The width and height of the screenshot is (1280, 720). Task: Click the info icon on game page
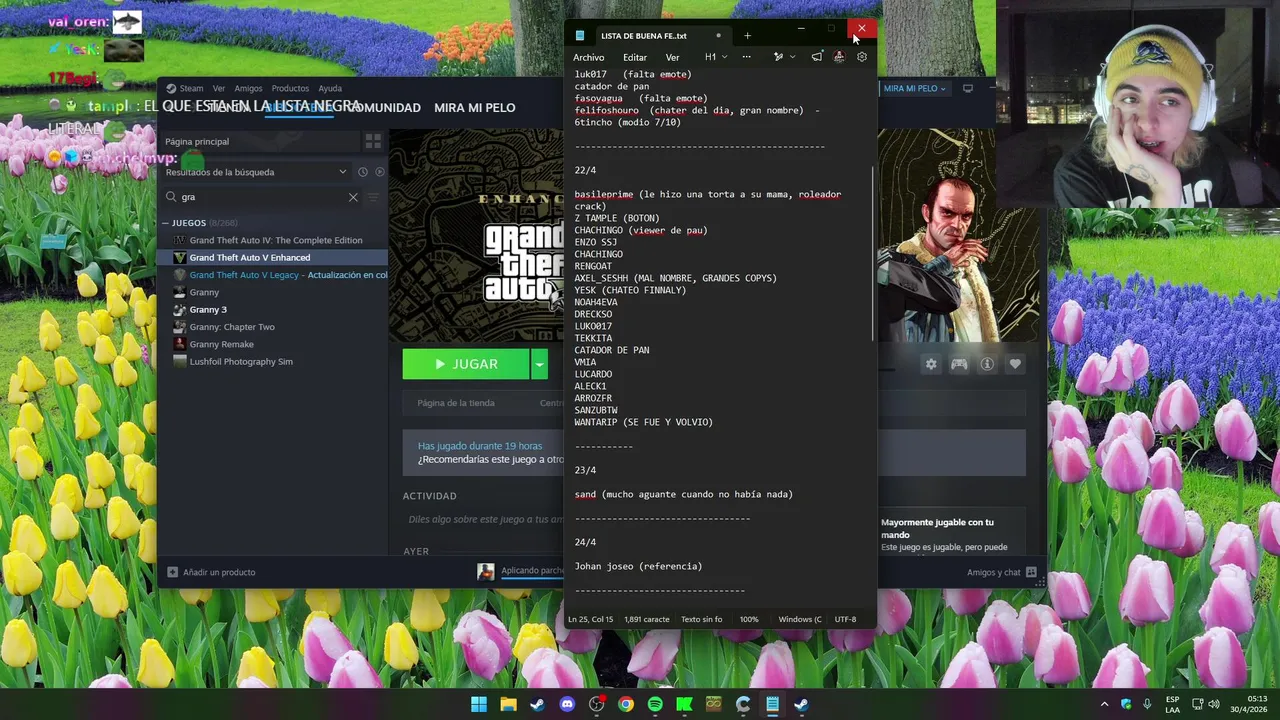(x=987, y=364)
